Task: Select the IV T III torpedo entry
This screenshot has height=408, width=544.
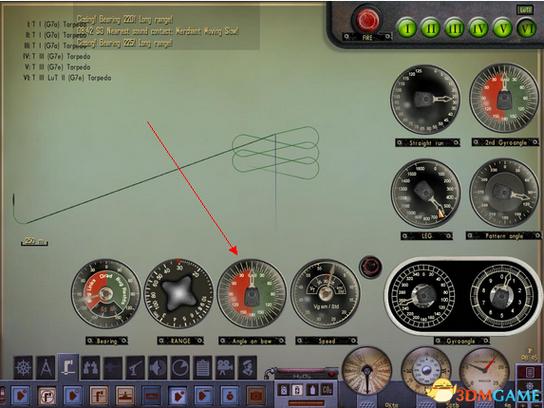Action: click(57, 56)
